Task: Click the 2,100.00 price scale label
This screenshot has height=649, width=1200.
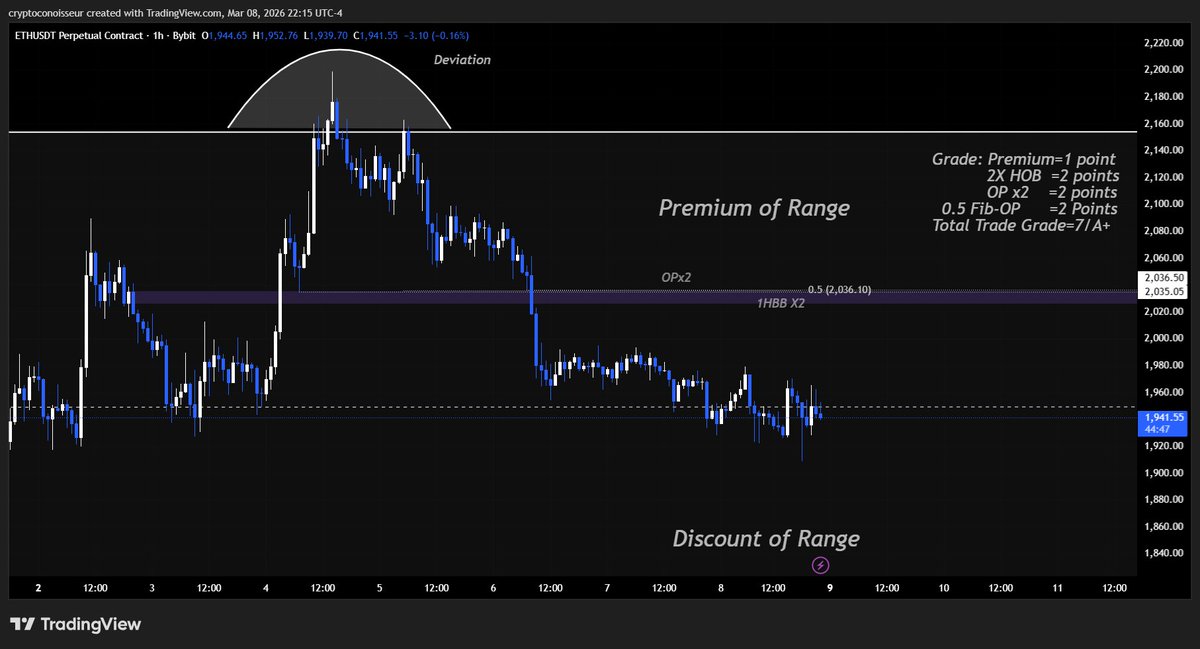Action: 1163,204
